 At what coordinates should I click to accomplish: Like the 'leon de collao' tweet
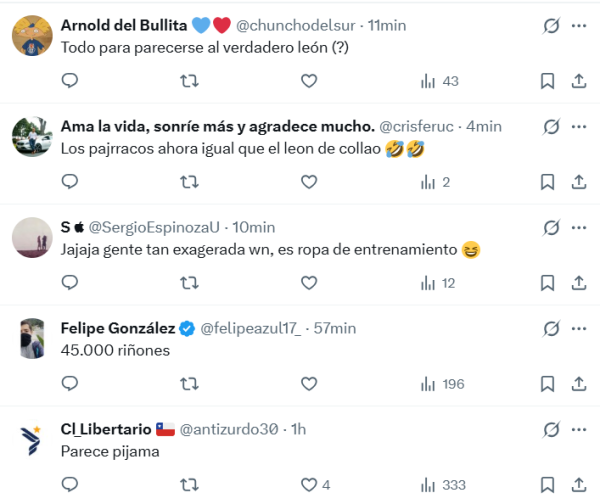coord(309,182)
